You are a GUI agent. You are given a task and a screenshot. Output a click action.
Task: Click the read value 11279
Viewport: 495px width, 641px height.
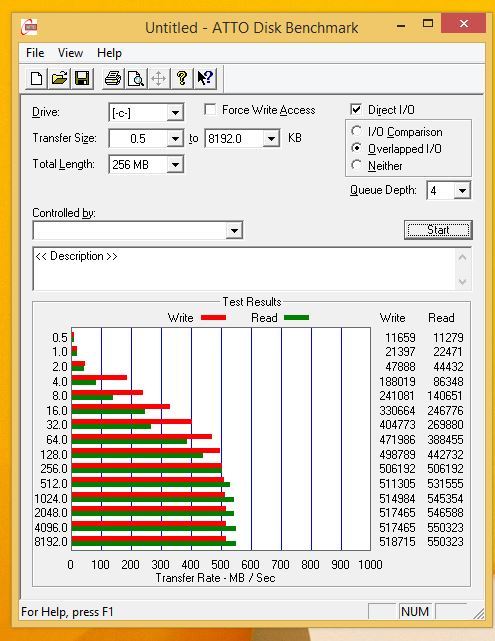point(448,338)
